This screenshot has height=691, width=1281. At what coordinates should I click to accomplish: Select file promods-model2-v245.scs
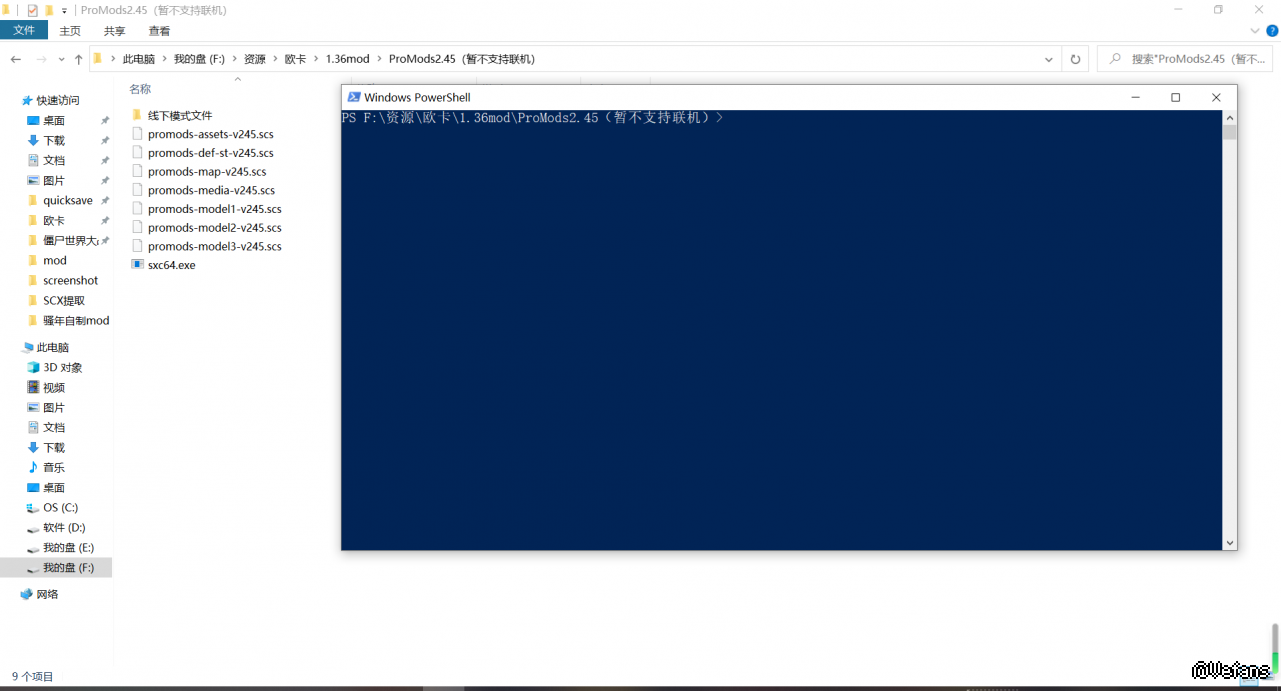pyautogui.click(x=214, y=228)
